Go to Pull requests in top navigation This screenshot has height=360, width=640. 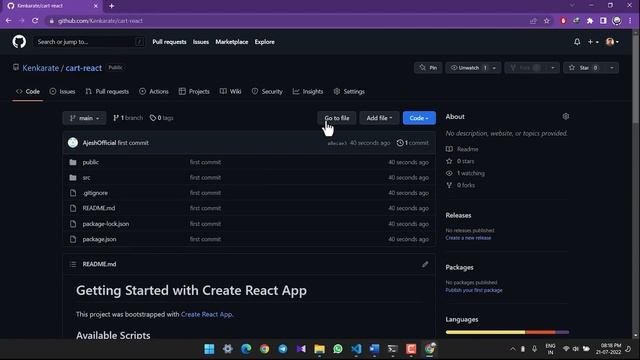[169, 42]
